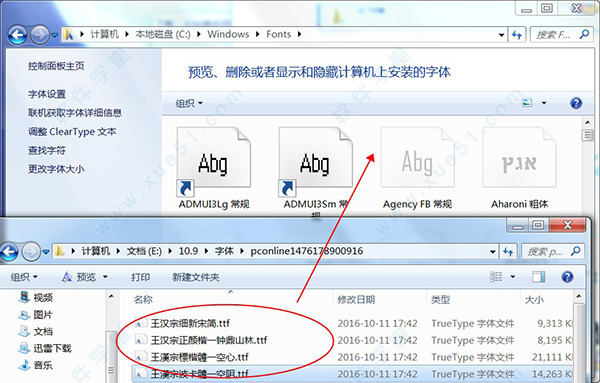This screenshot has height=383, width=600.
Task: Select 文档 library in navigation pane
Action: (x=36, y=331)
